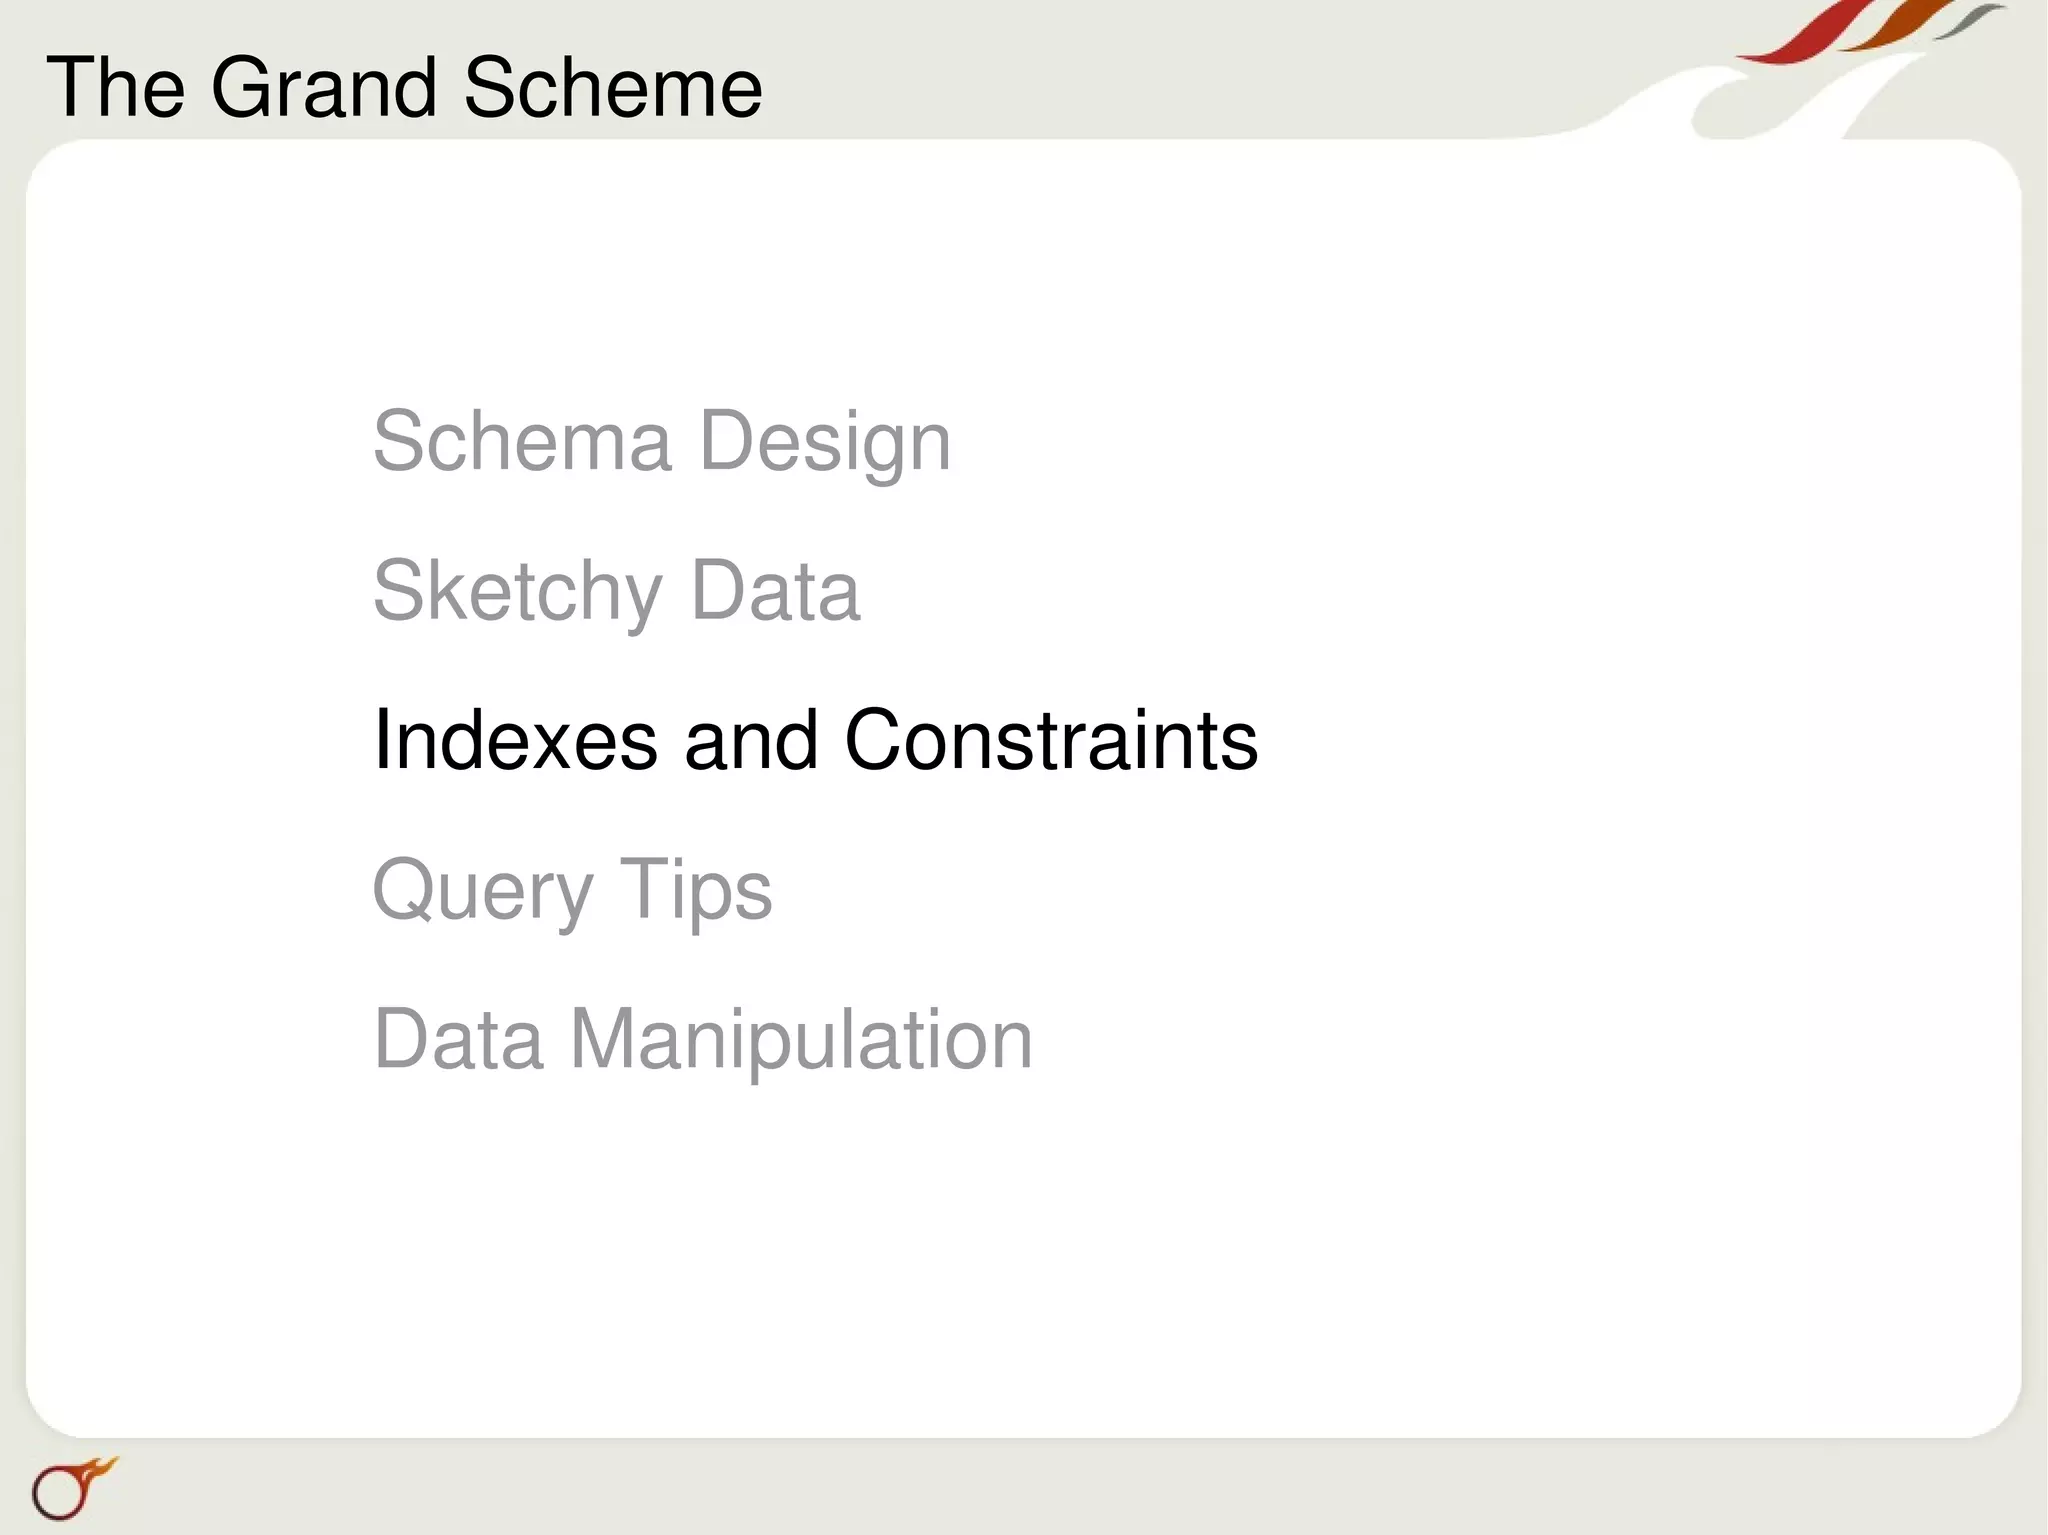Click the gray flame swoosh decoration
2048x1535 pixels.
(x=1970, y=20)
